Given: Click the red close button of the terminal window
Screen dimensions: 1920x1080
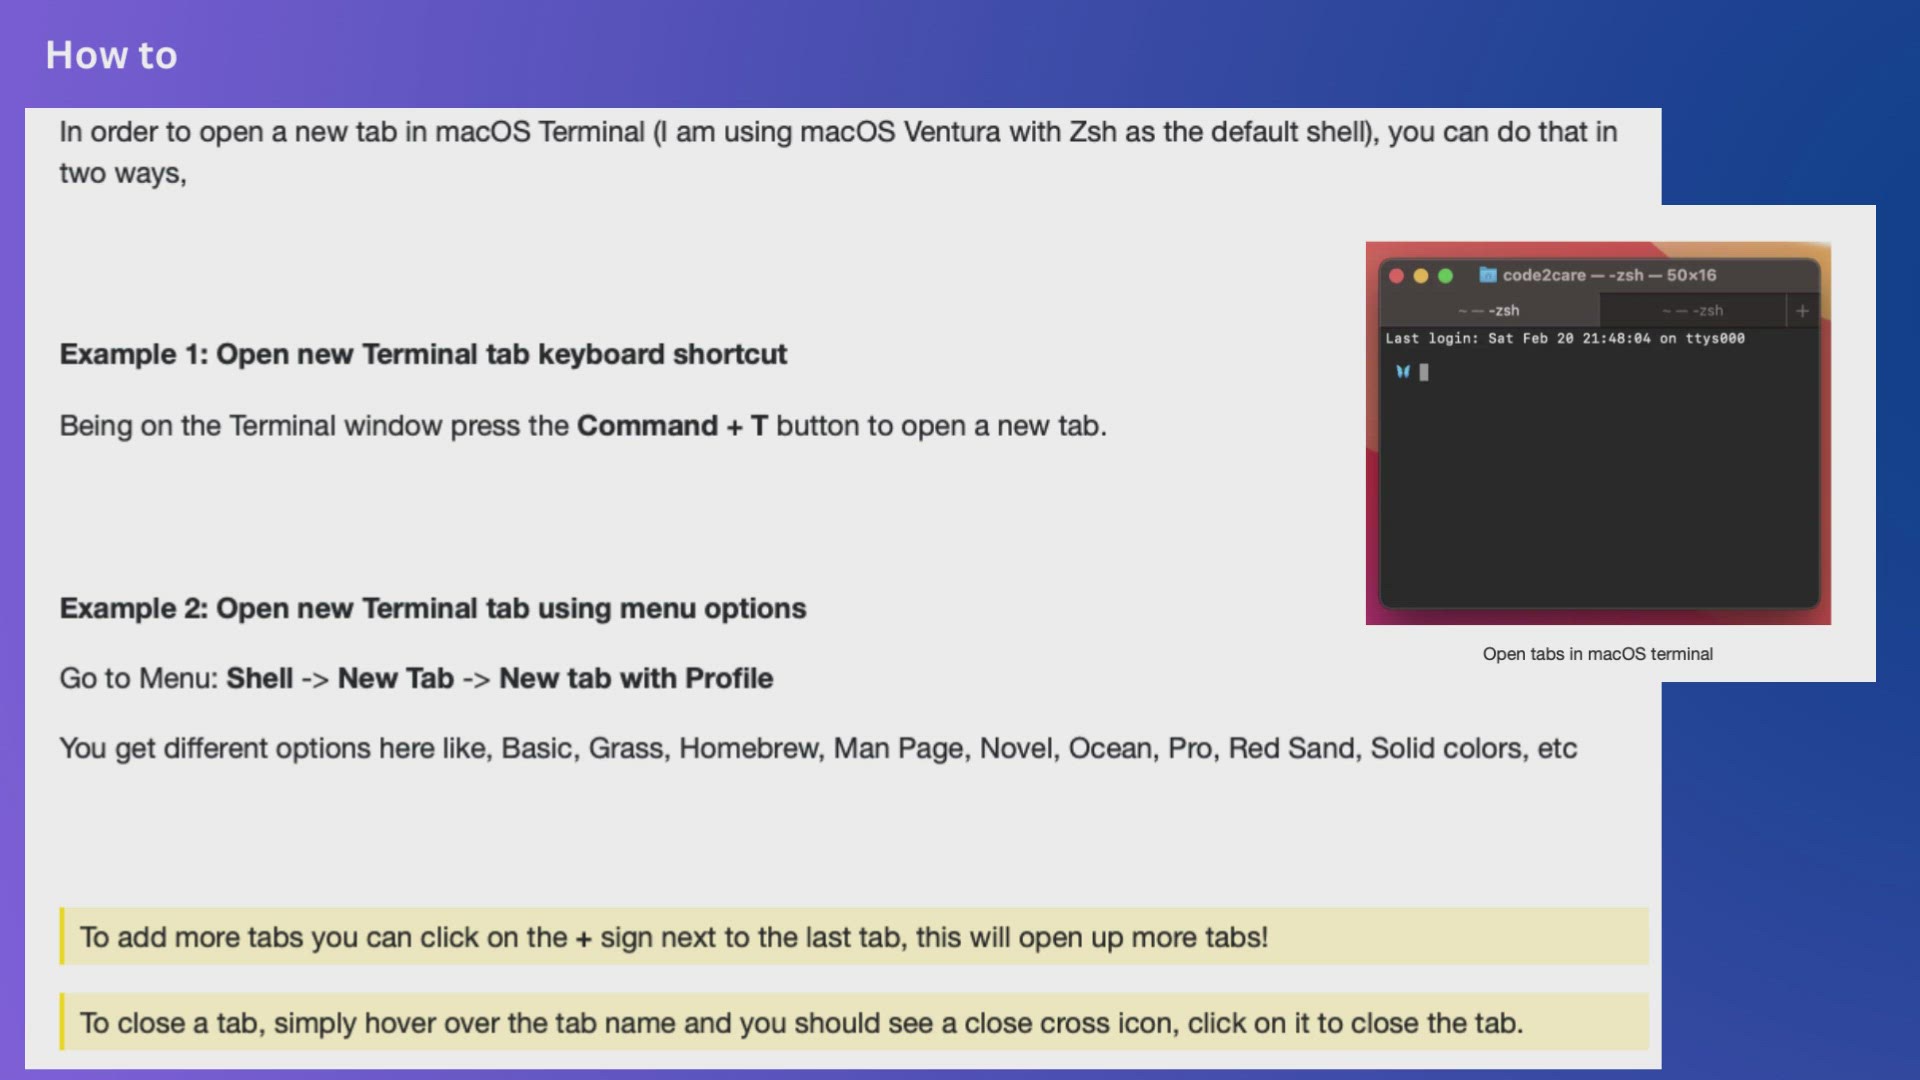Looking at the screenshot, I should point(1397,276).
